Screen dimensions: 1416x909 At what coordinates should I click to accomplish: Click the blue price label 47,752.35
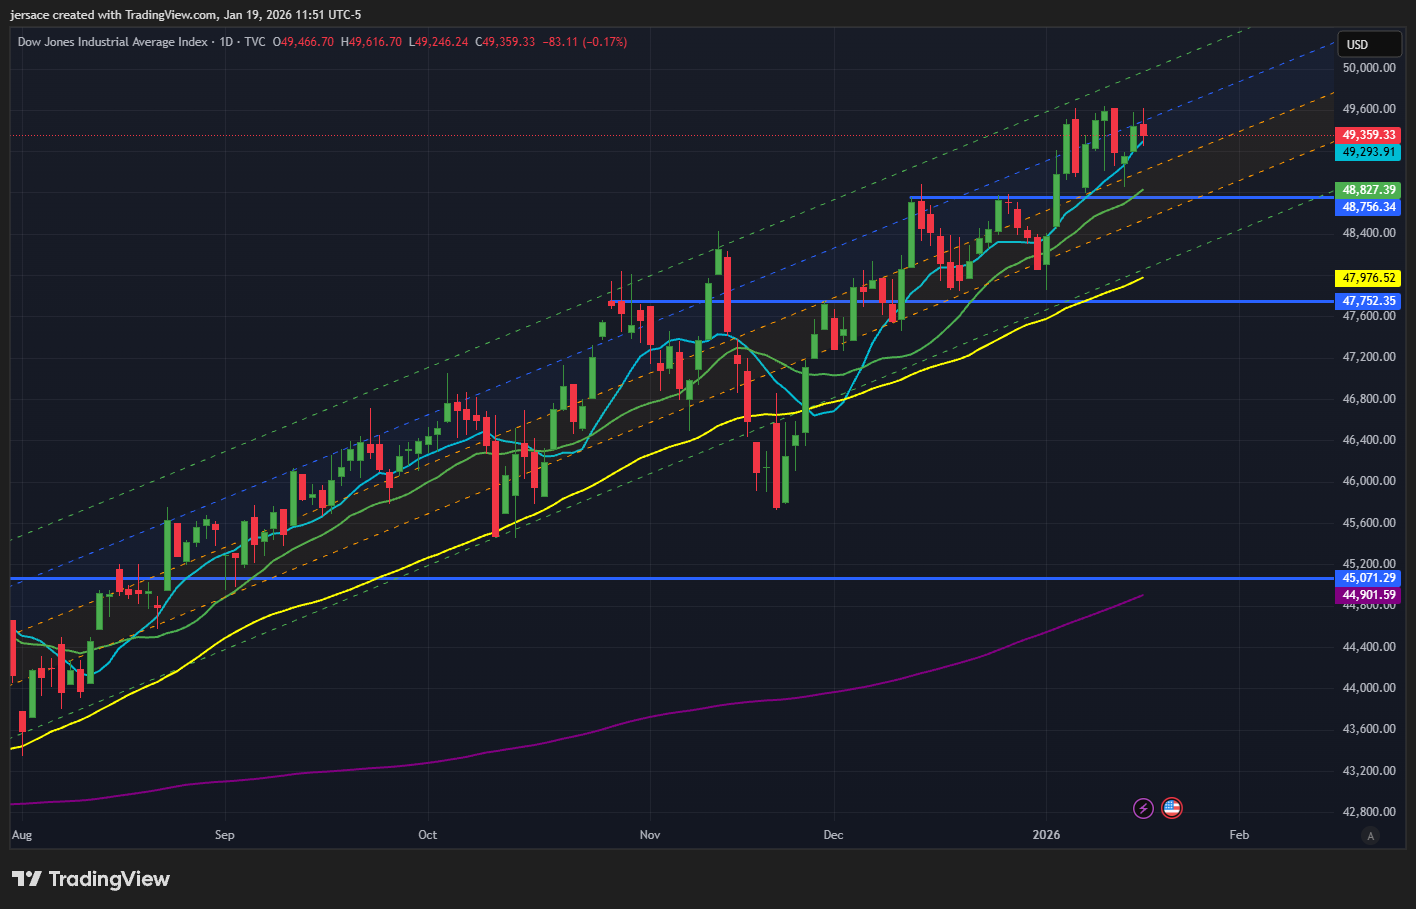pyautogui.click(x=1368, y=301)
